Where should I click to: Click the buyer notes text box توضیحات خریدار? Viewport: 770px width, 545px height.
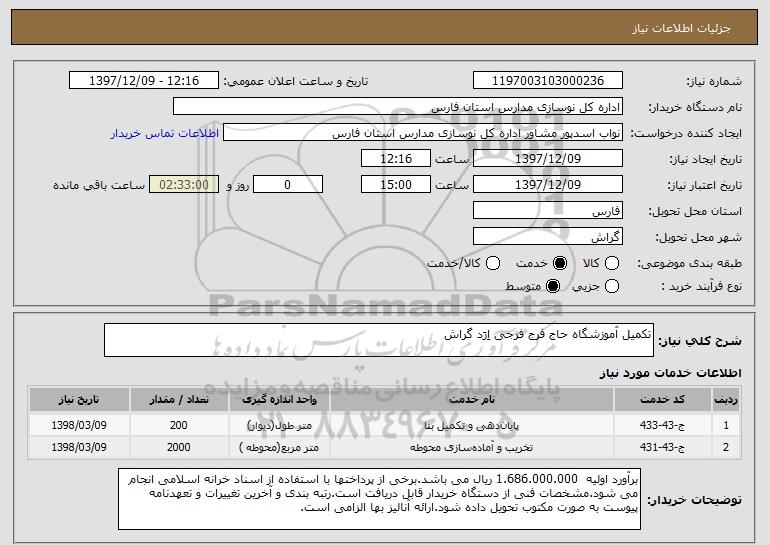click(380, 499)
